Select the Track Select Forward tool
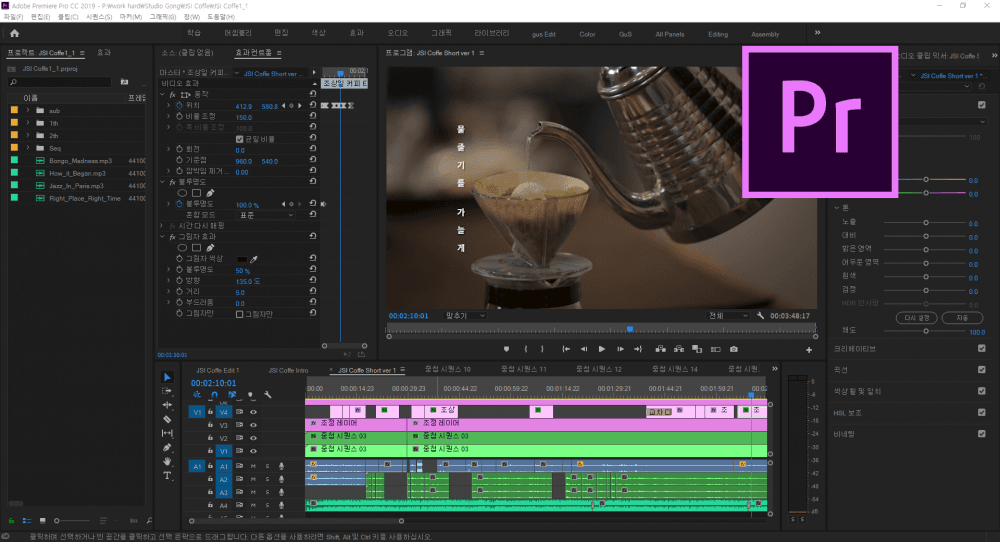 pos(167,391)
